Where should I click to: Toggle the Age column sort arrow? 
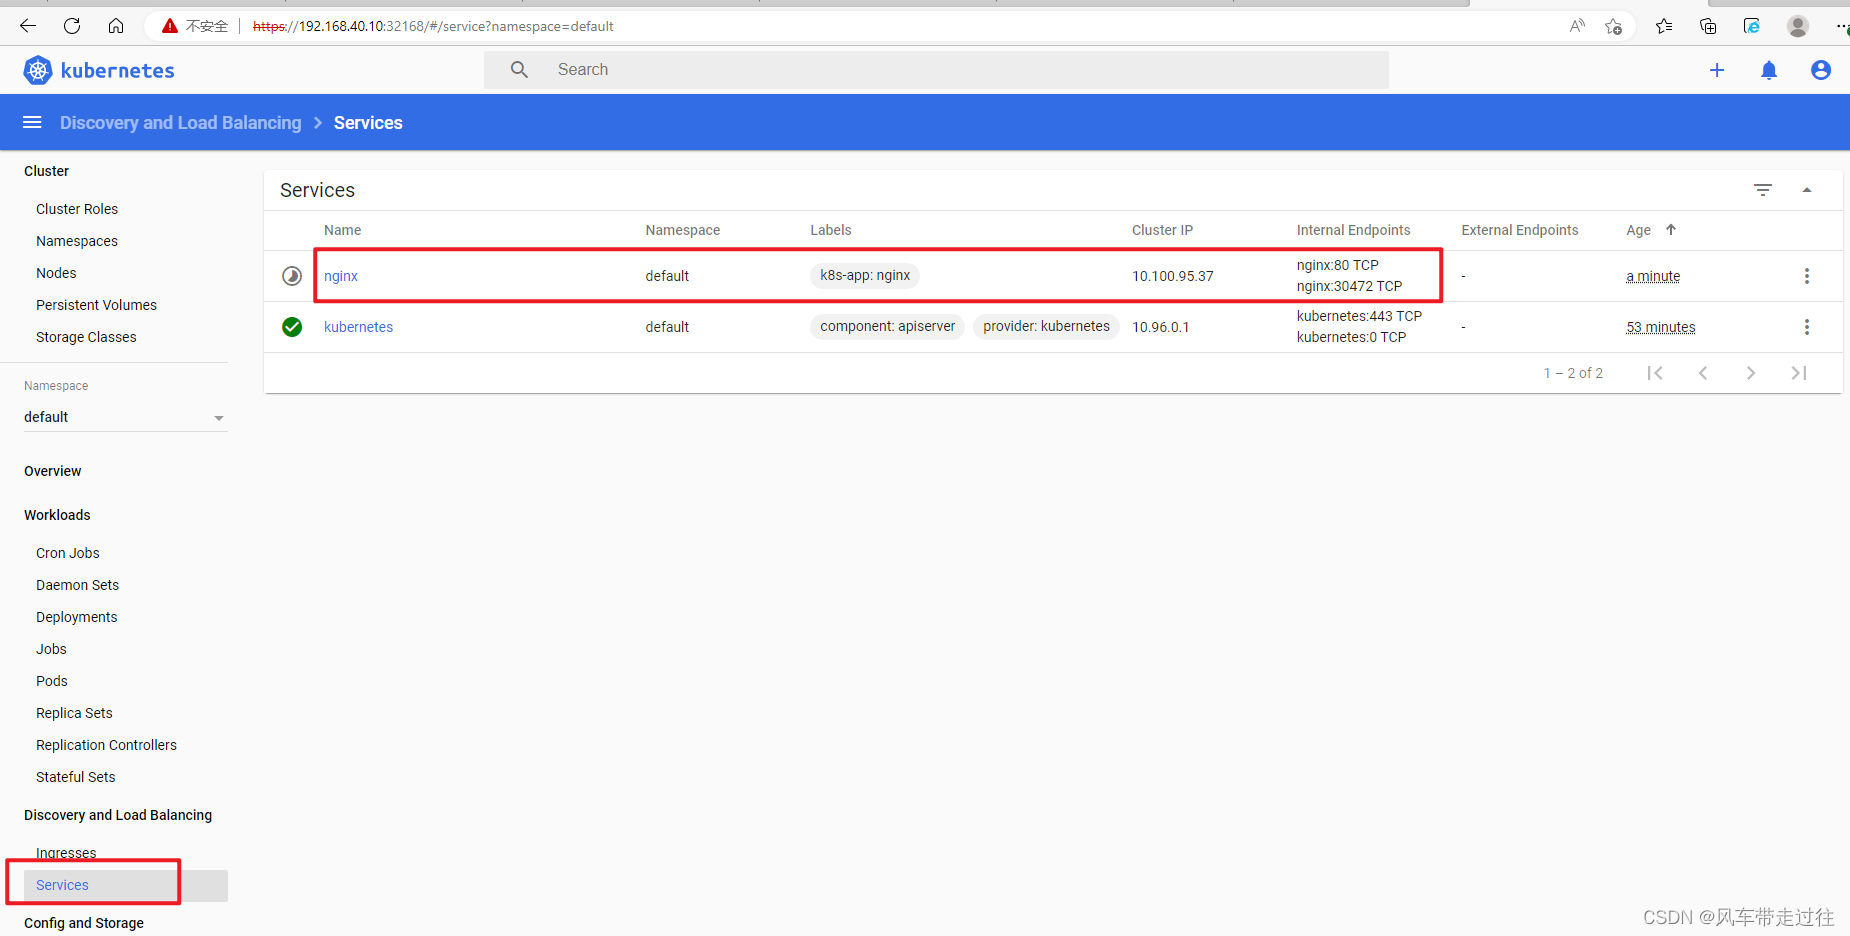[1672, 230]
